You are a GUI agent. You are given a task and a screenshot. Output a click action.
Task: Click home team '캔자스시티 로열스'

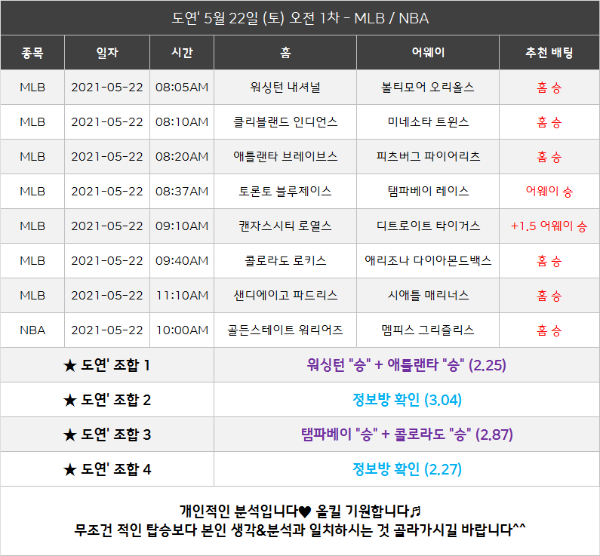285,226
